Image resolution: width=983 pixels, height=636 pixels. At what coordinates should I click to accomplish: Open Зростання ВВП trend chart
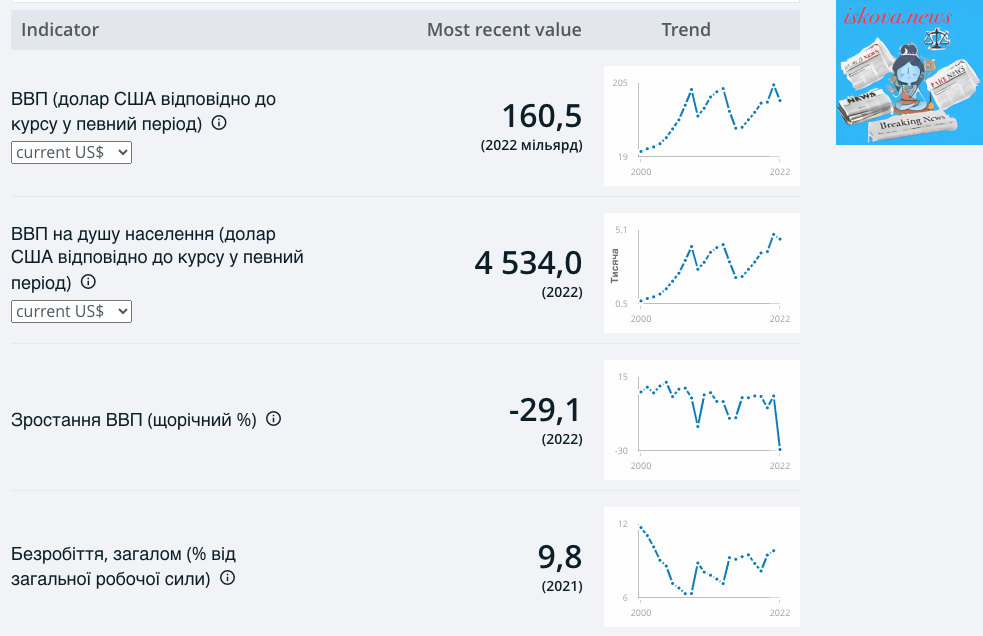click(x=702, y=420)
